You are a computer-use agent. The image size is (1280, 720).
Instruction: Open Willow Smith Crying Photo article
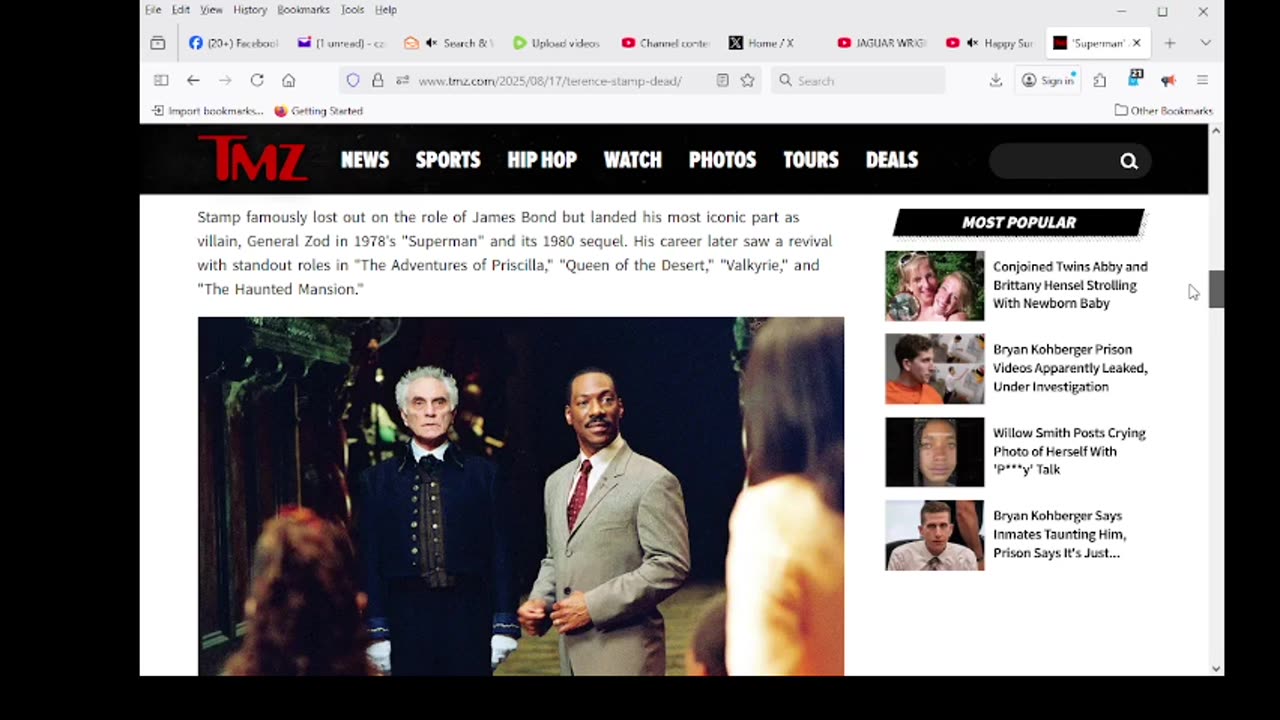click(x=1069, y=451)
